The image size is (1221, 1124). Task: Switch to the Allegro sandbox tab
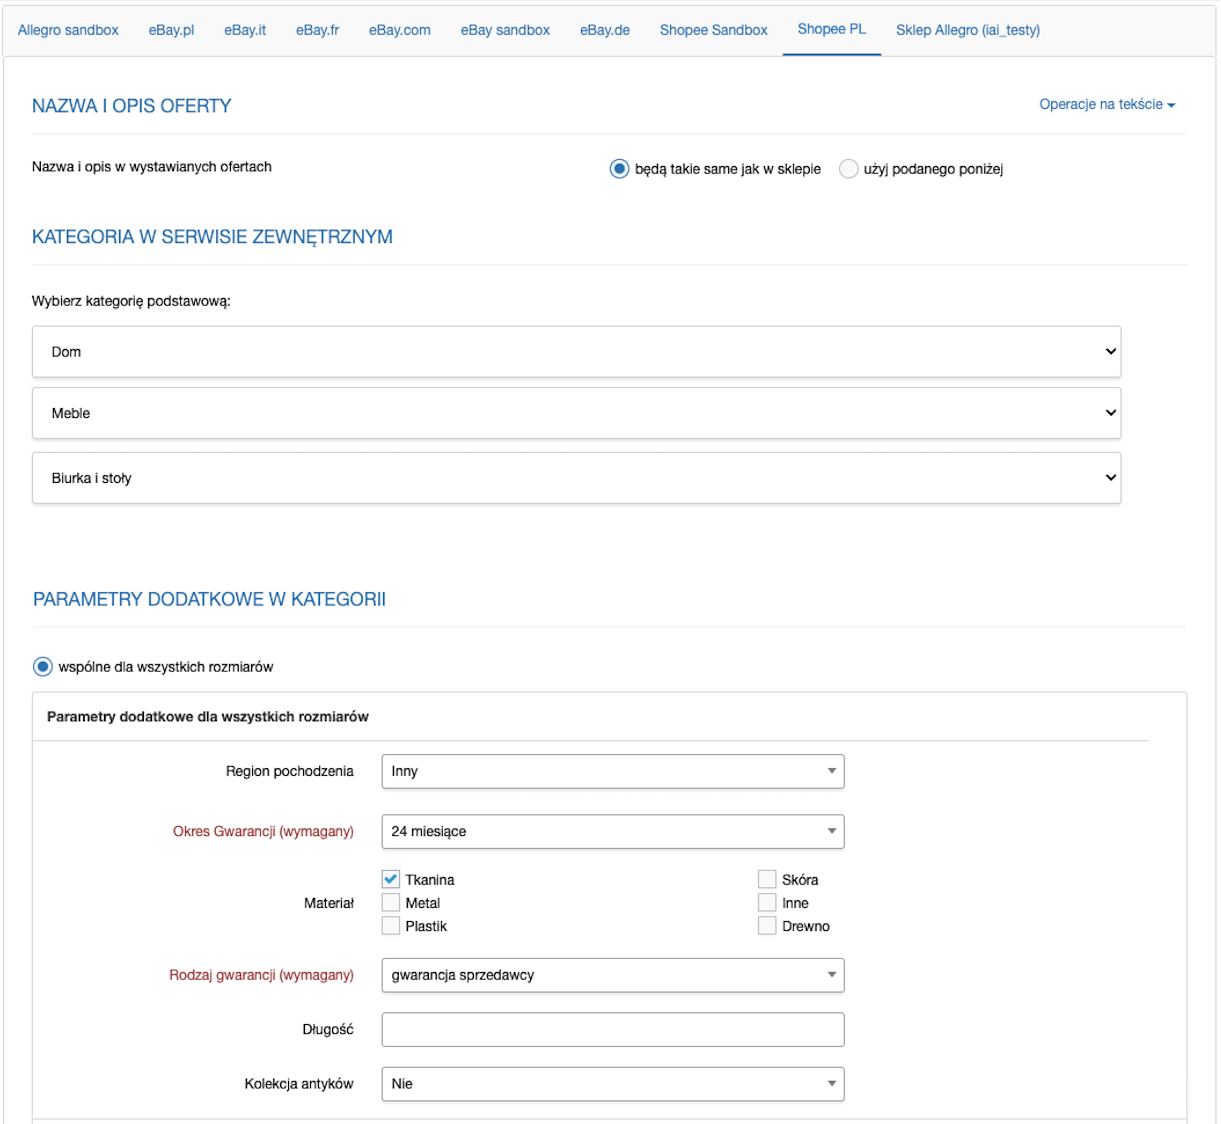tap(68, 30)
